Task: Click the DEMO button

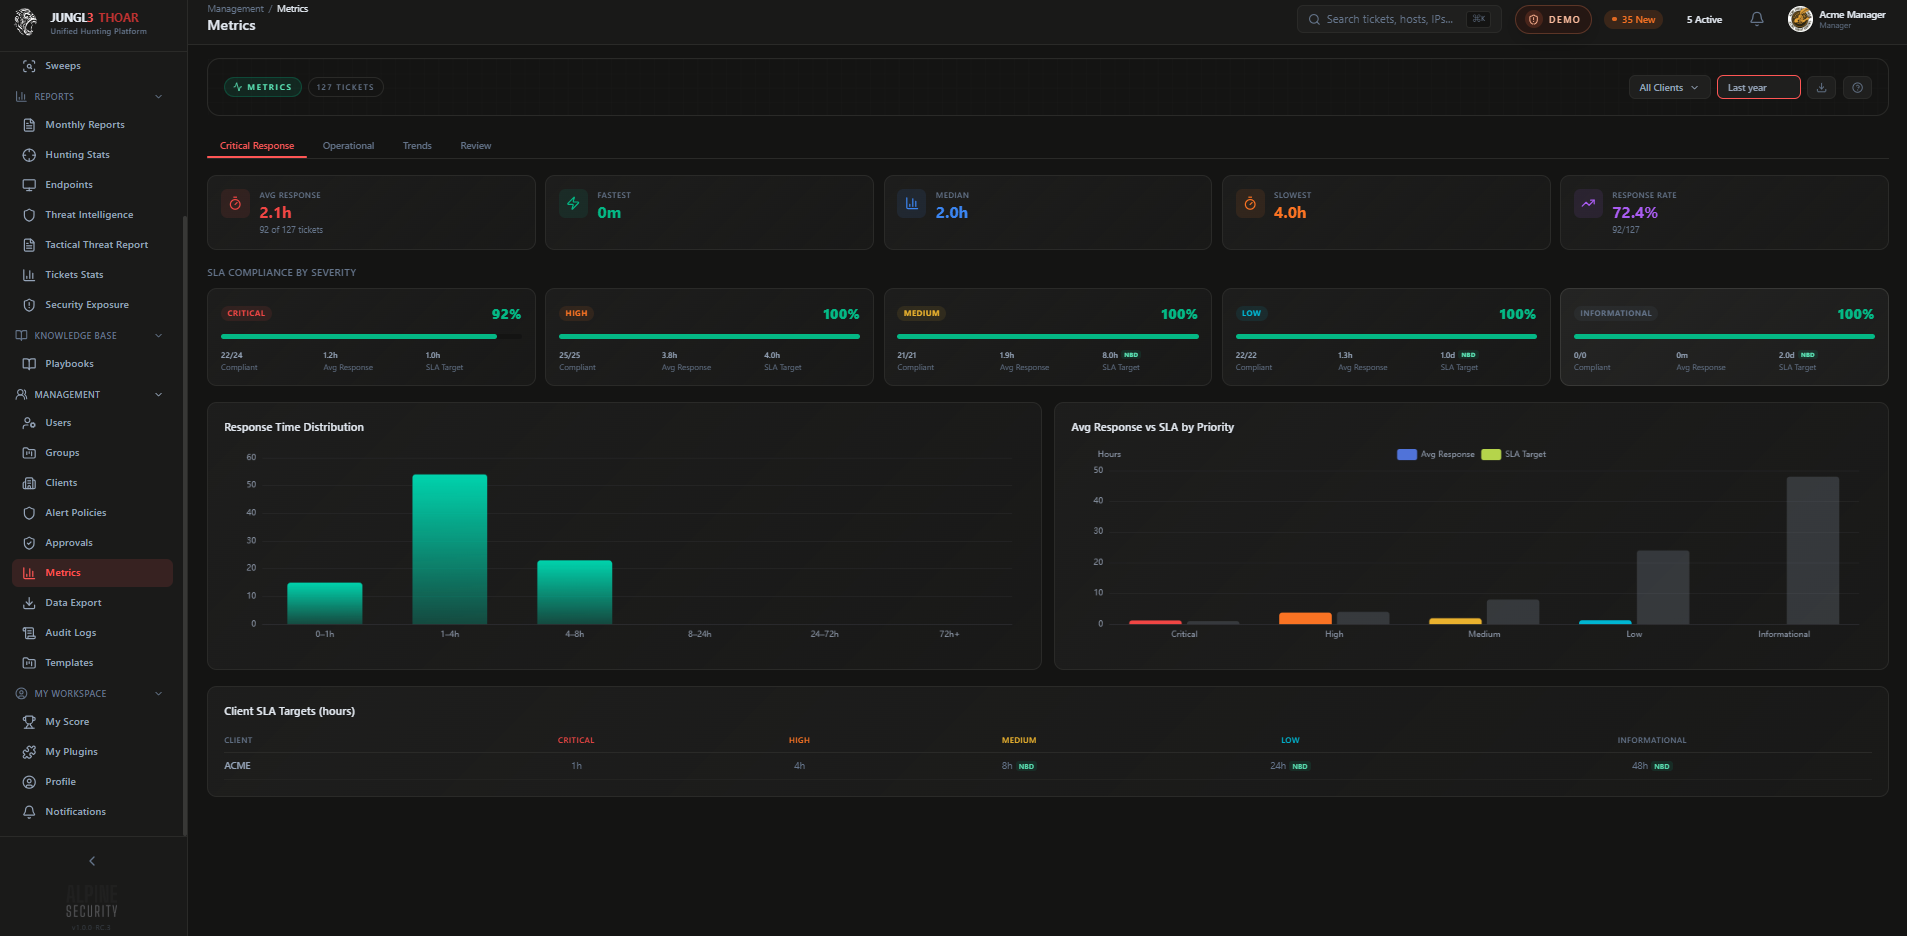Action: click(1553, 20)
